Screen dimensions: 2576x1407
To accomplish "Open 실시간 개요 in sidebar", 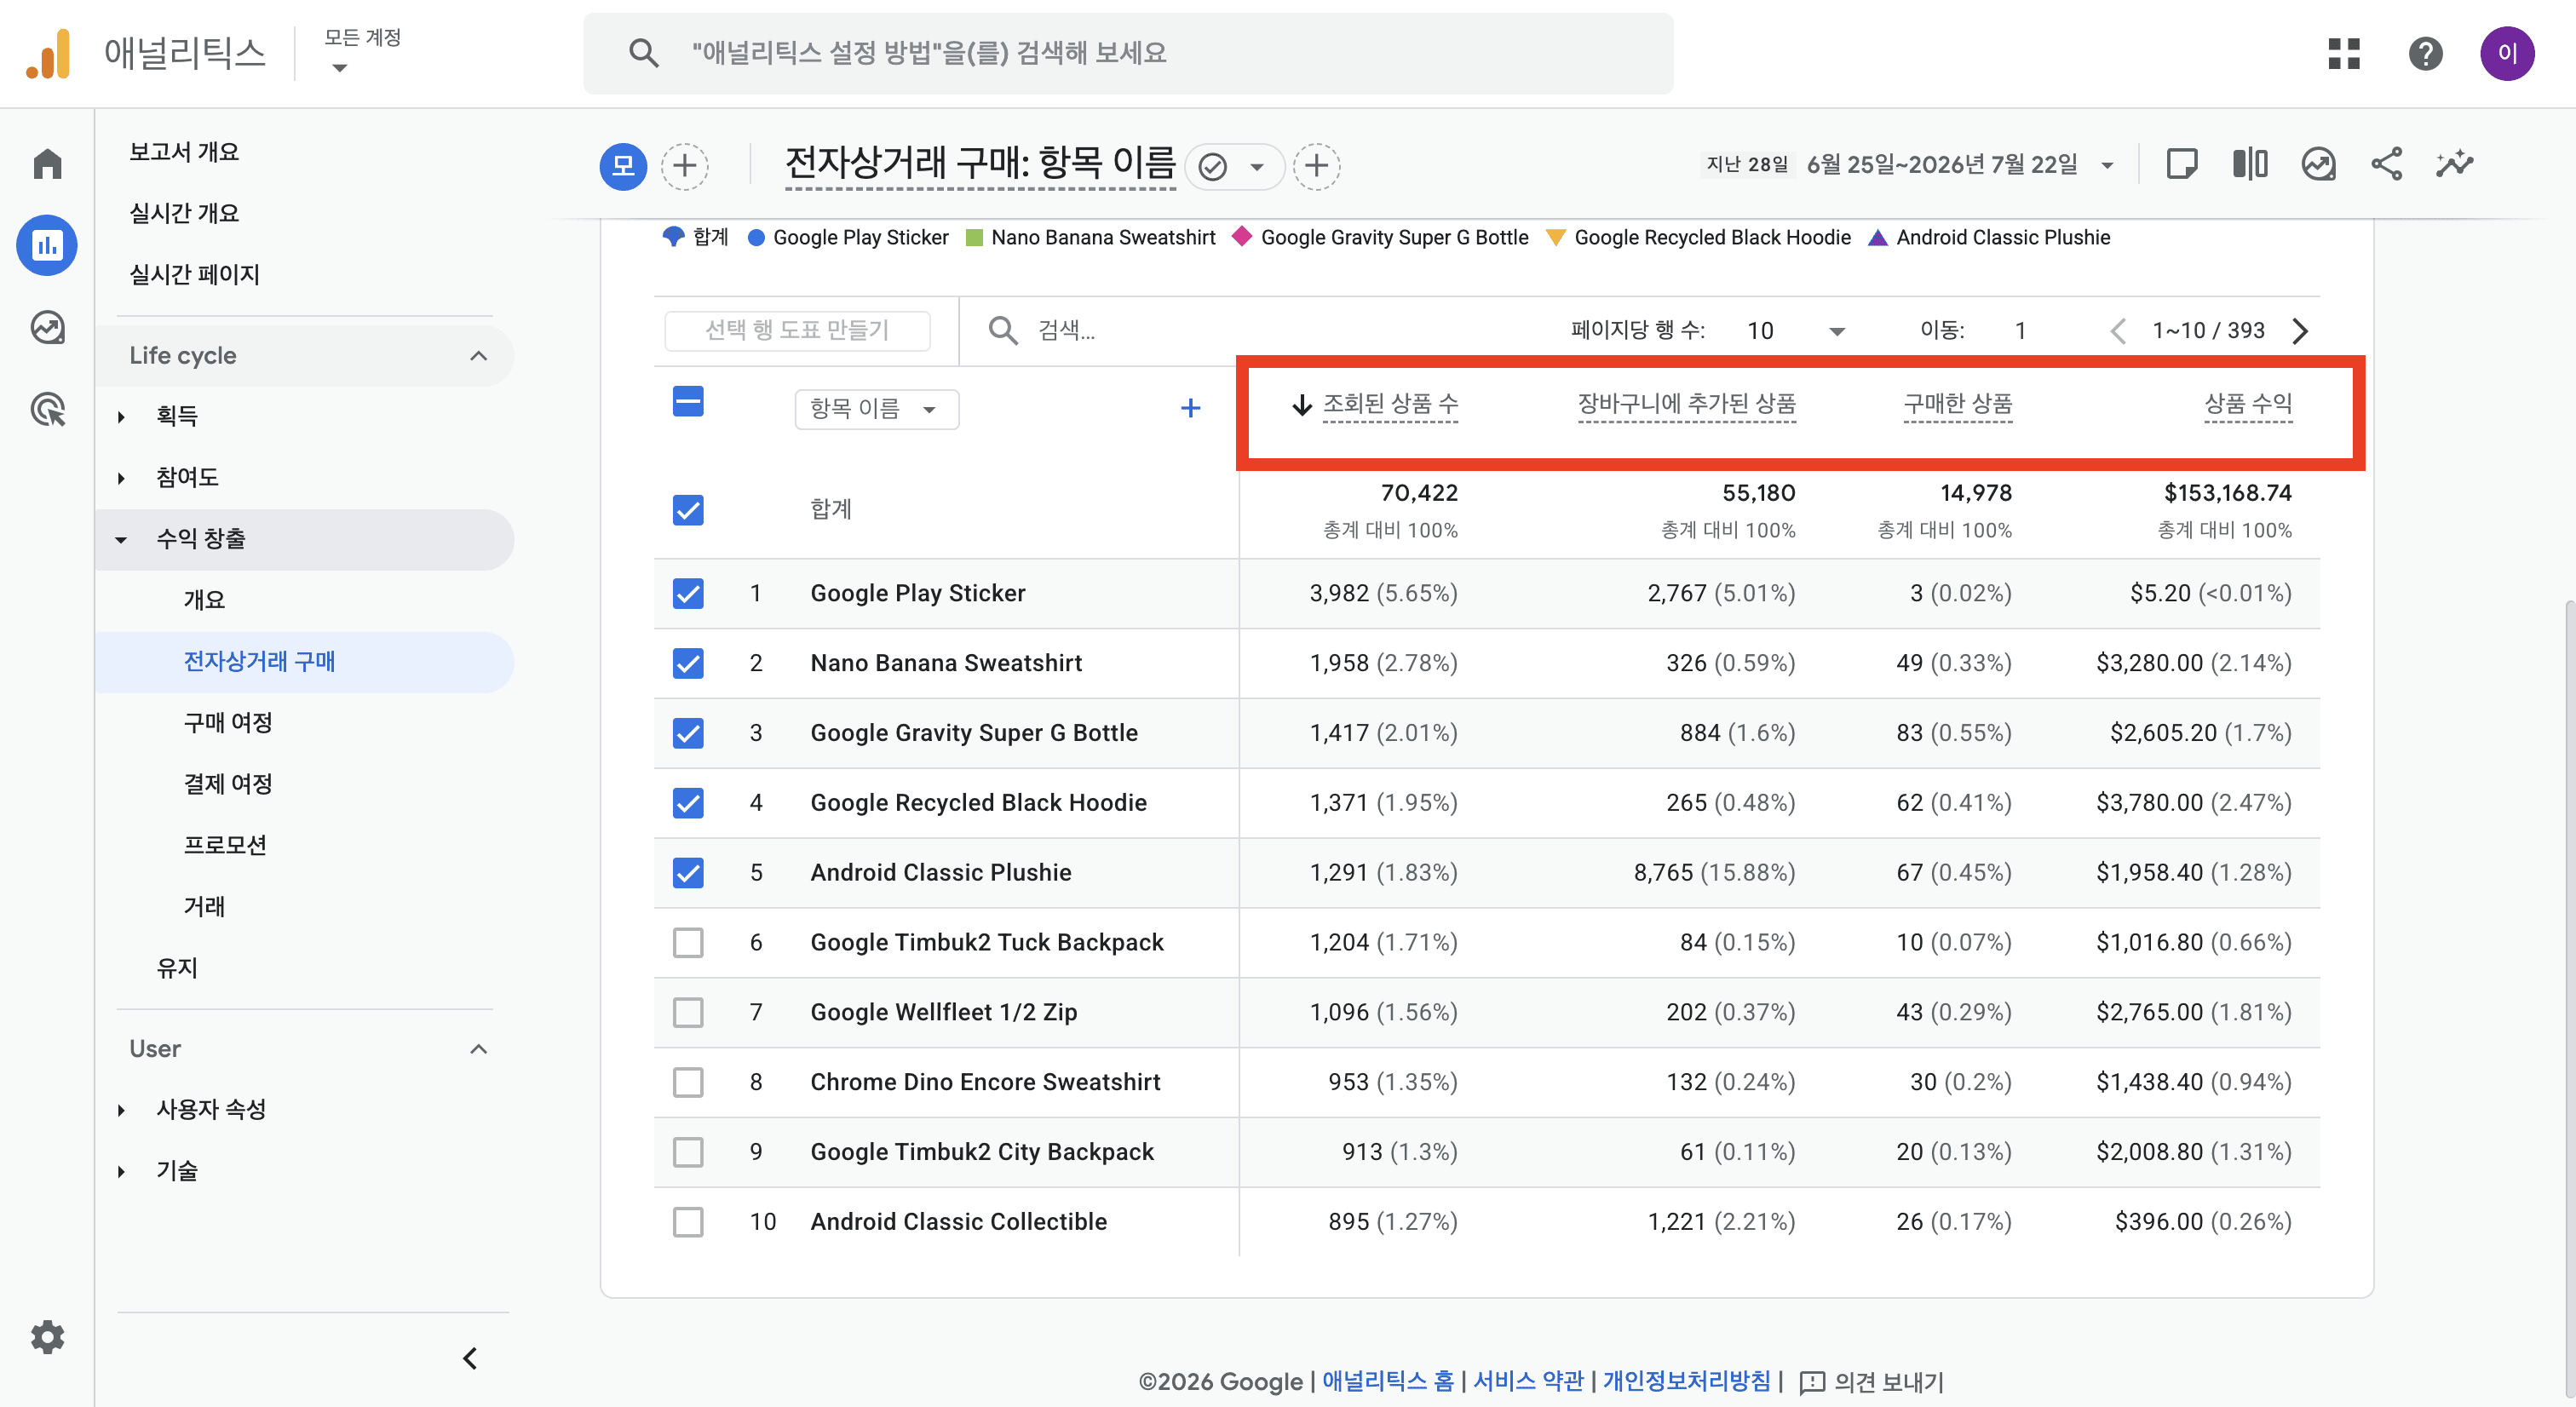I will [184, 213].
